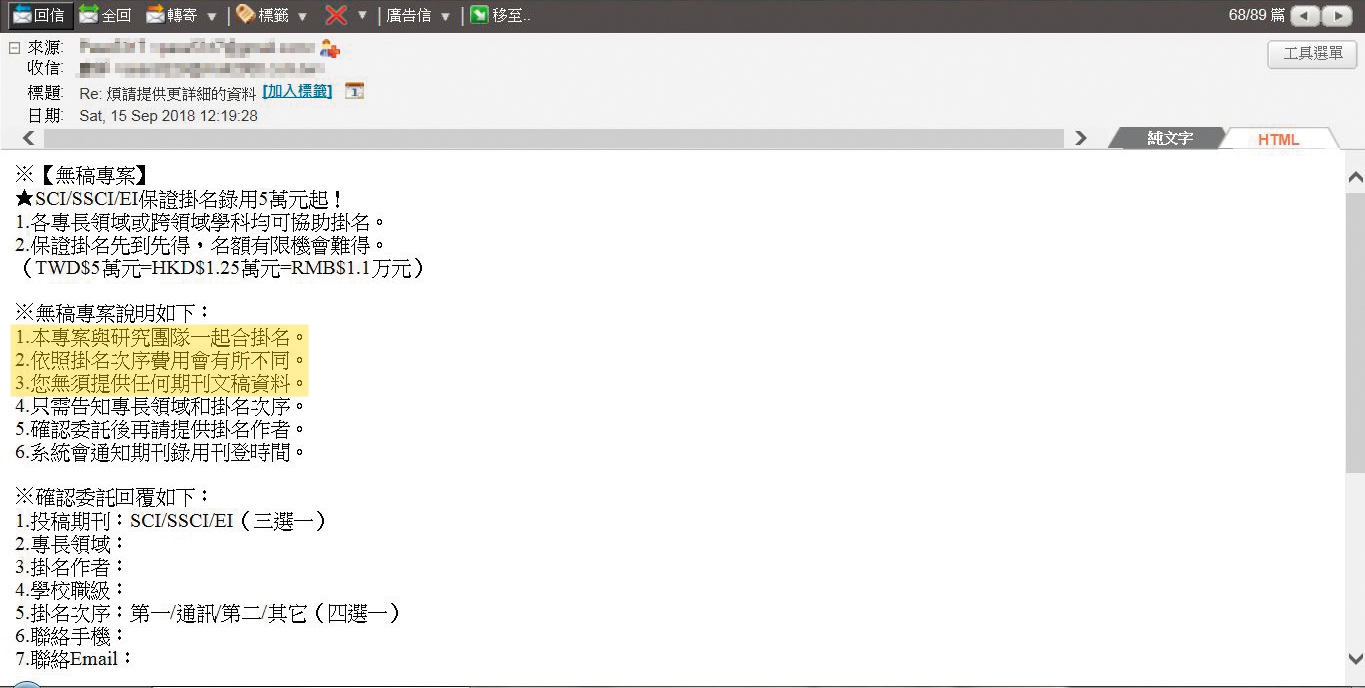The width and height of the screenshot is (1365, 688).
Task: Click the 加入標籤 link
Action: [297, 91]
